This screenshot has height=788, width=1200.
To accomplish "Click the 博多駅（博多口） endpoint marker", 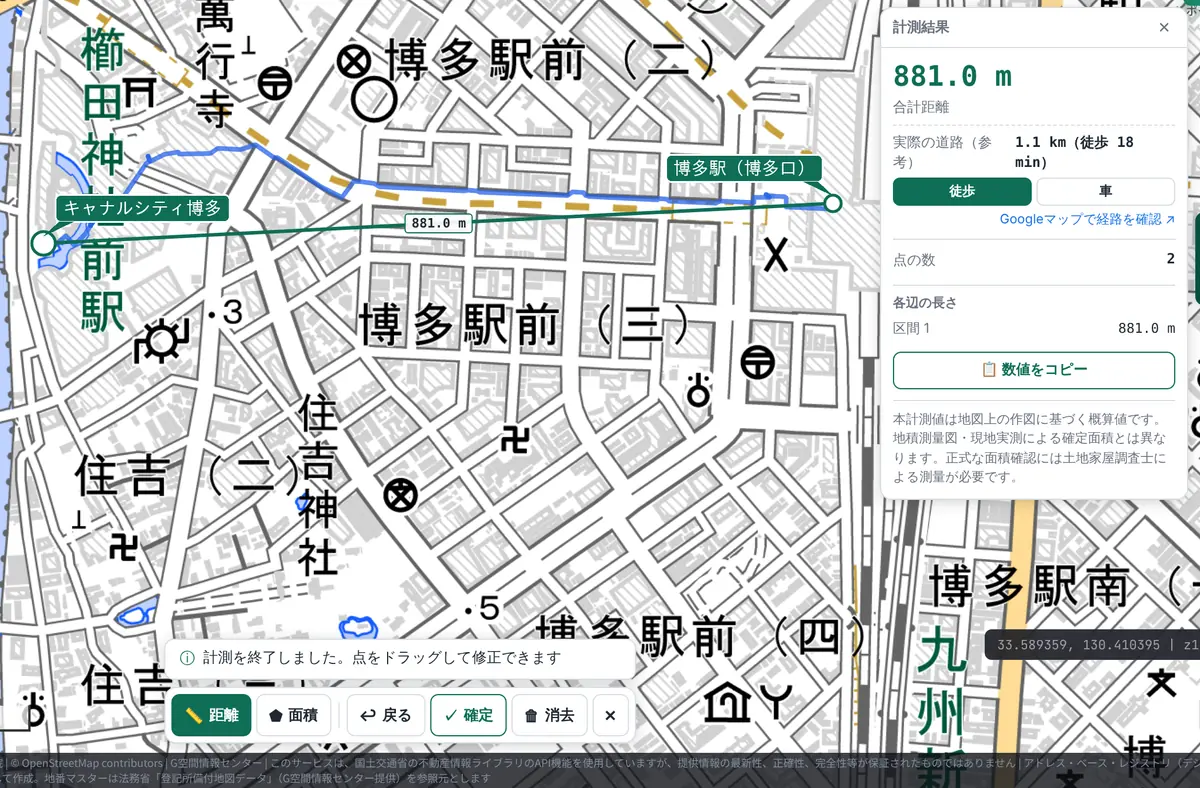I will 833,204.
